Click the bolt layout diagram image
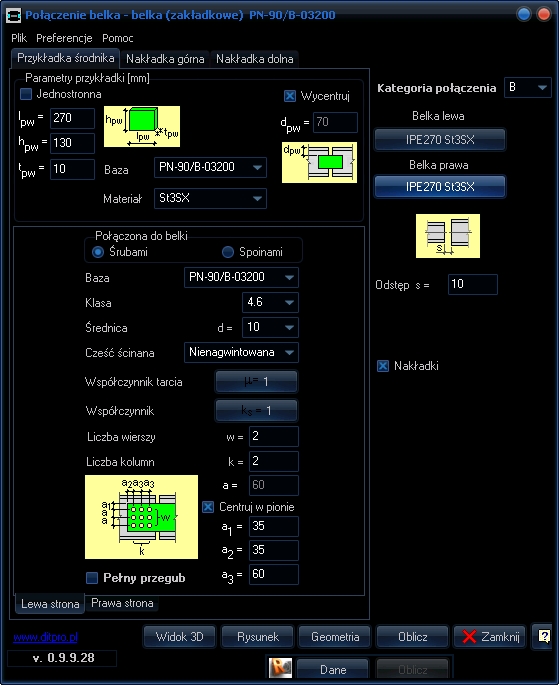This screenshot has width=559, height=685. 141,517
